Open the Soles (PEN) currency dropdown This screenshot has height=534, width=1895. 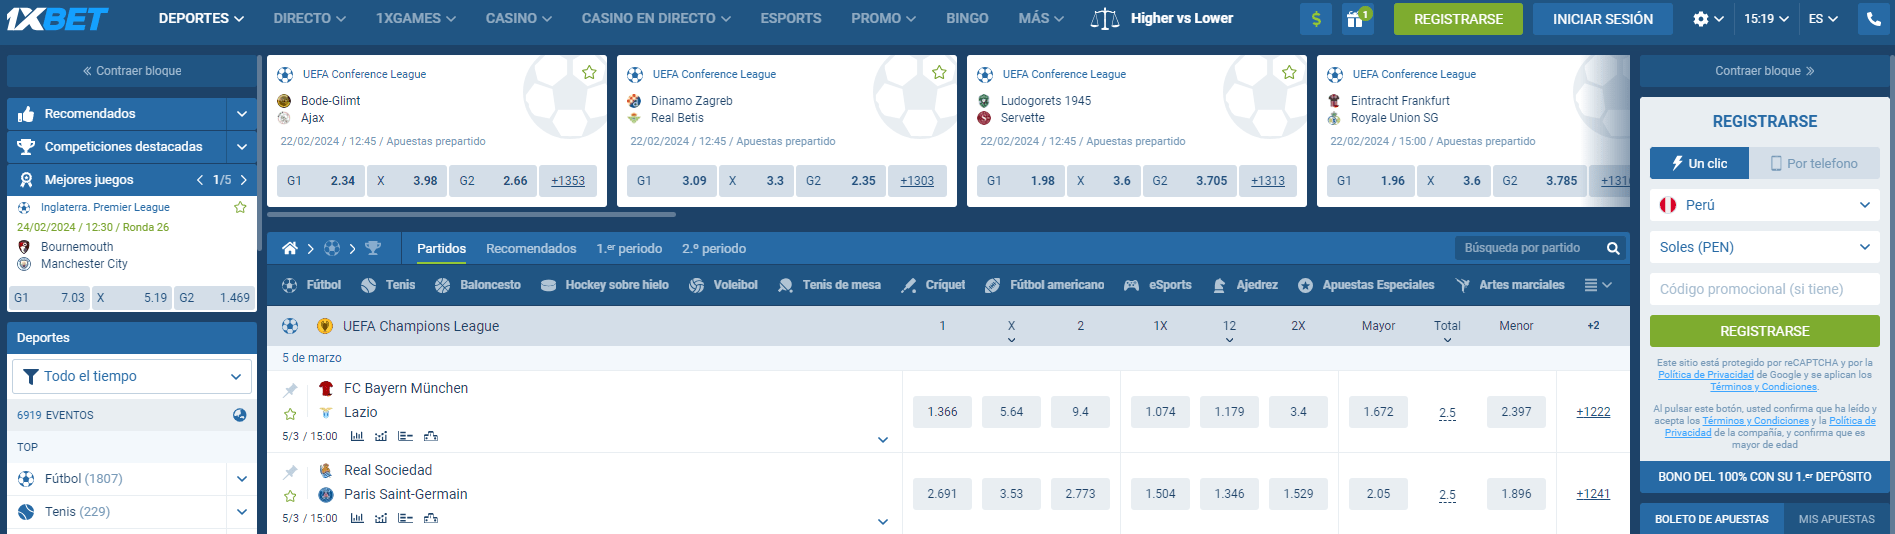tap(1765, 247)
